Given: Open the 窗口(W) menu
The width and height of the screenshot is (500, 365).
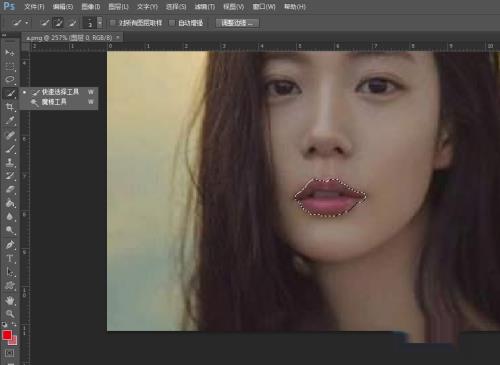Looking at the screenshot, I should click(x=264, y=7).
